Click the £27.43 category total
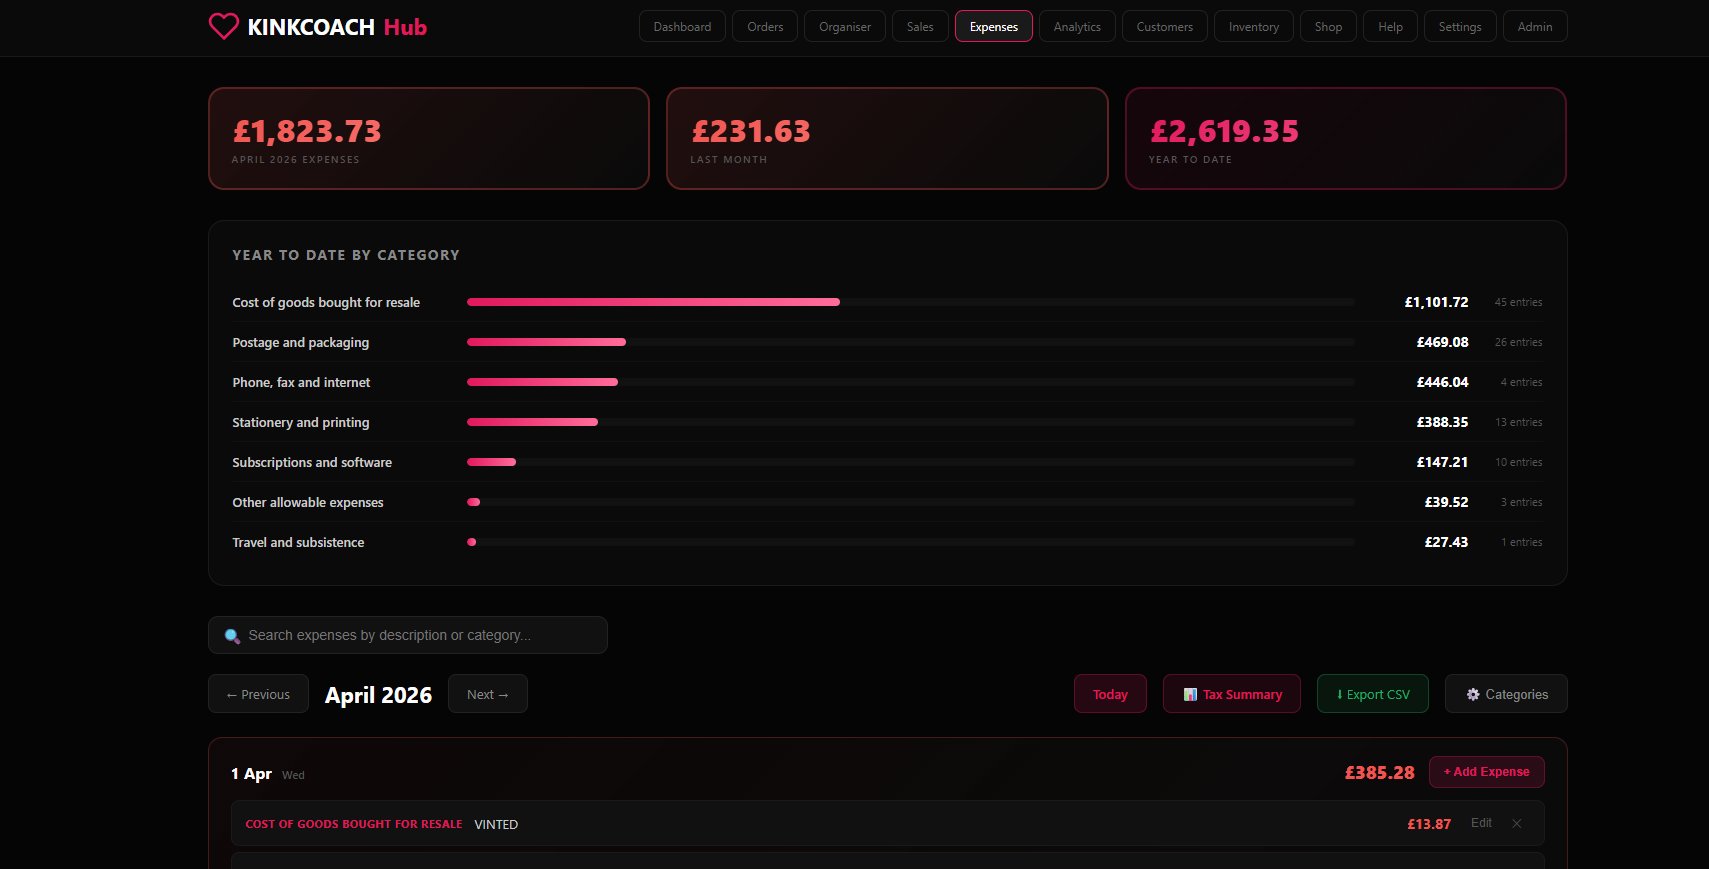1709x869 pixels. tap(1446, 542)
